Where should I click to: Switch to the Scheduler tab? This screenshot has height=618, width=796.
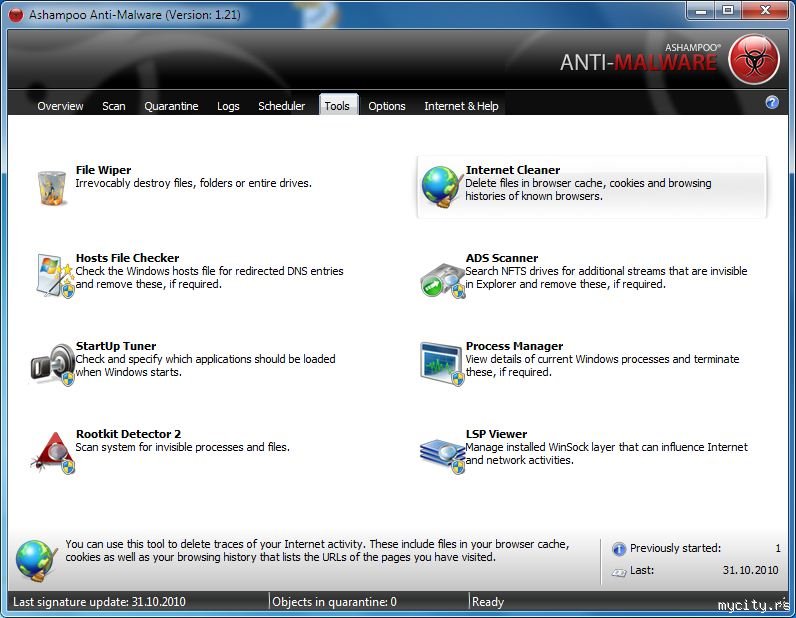click(x=281, y=106)
